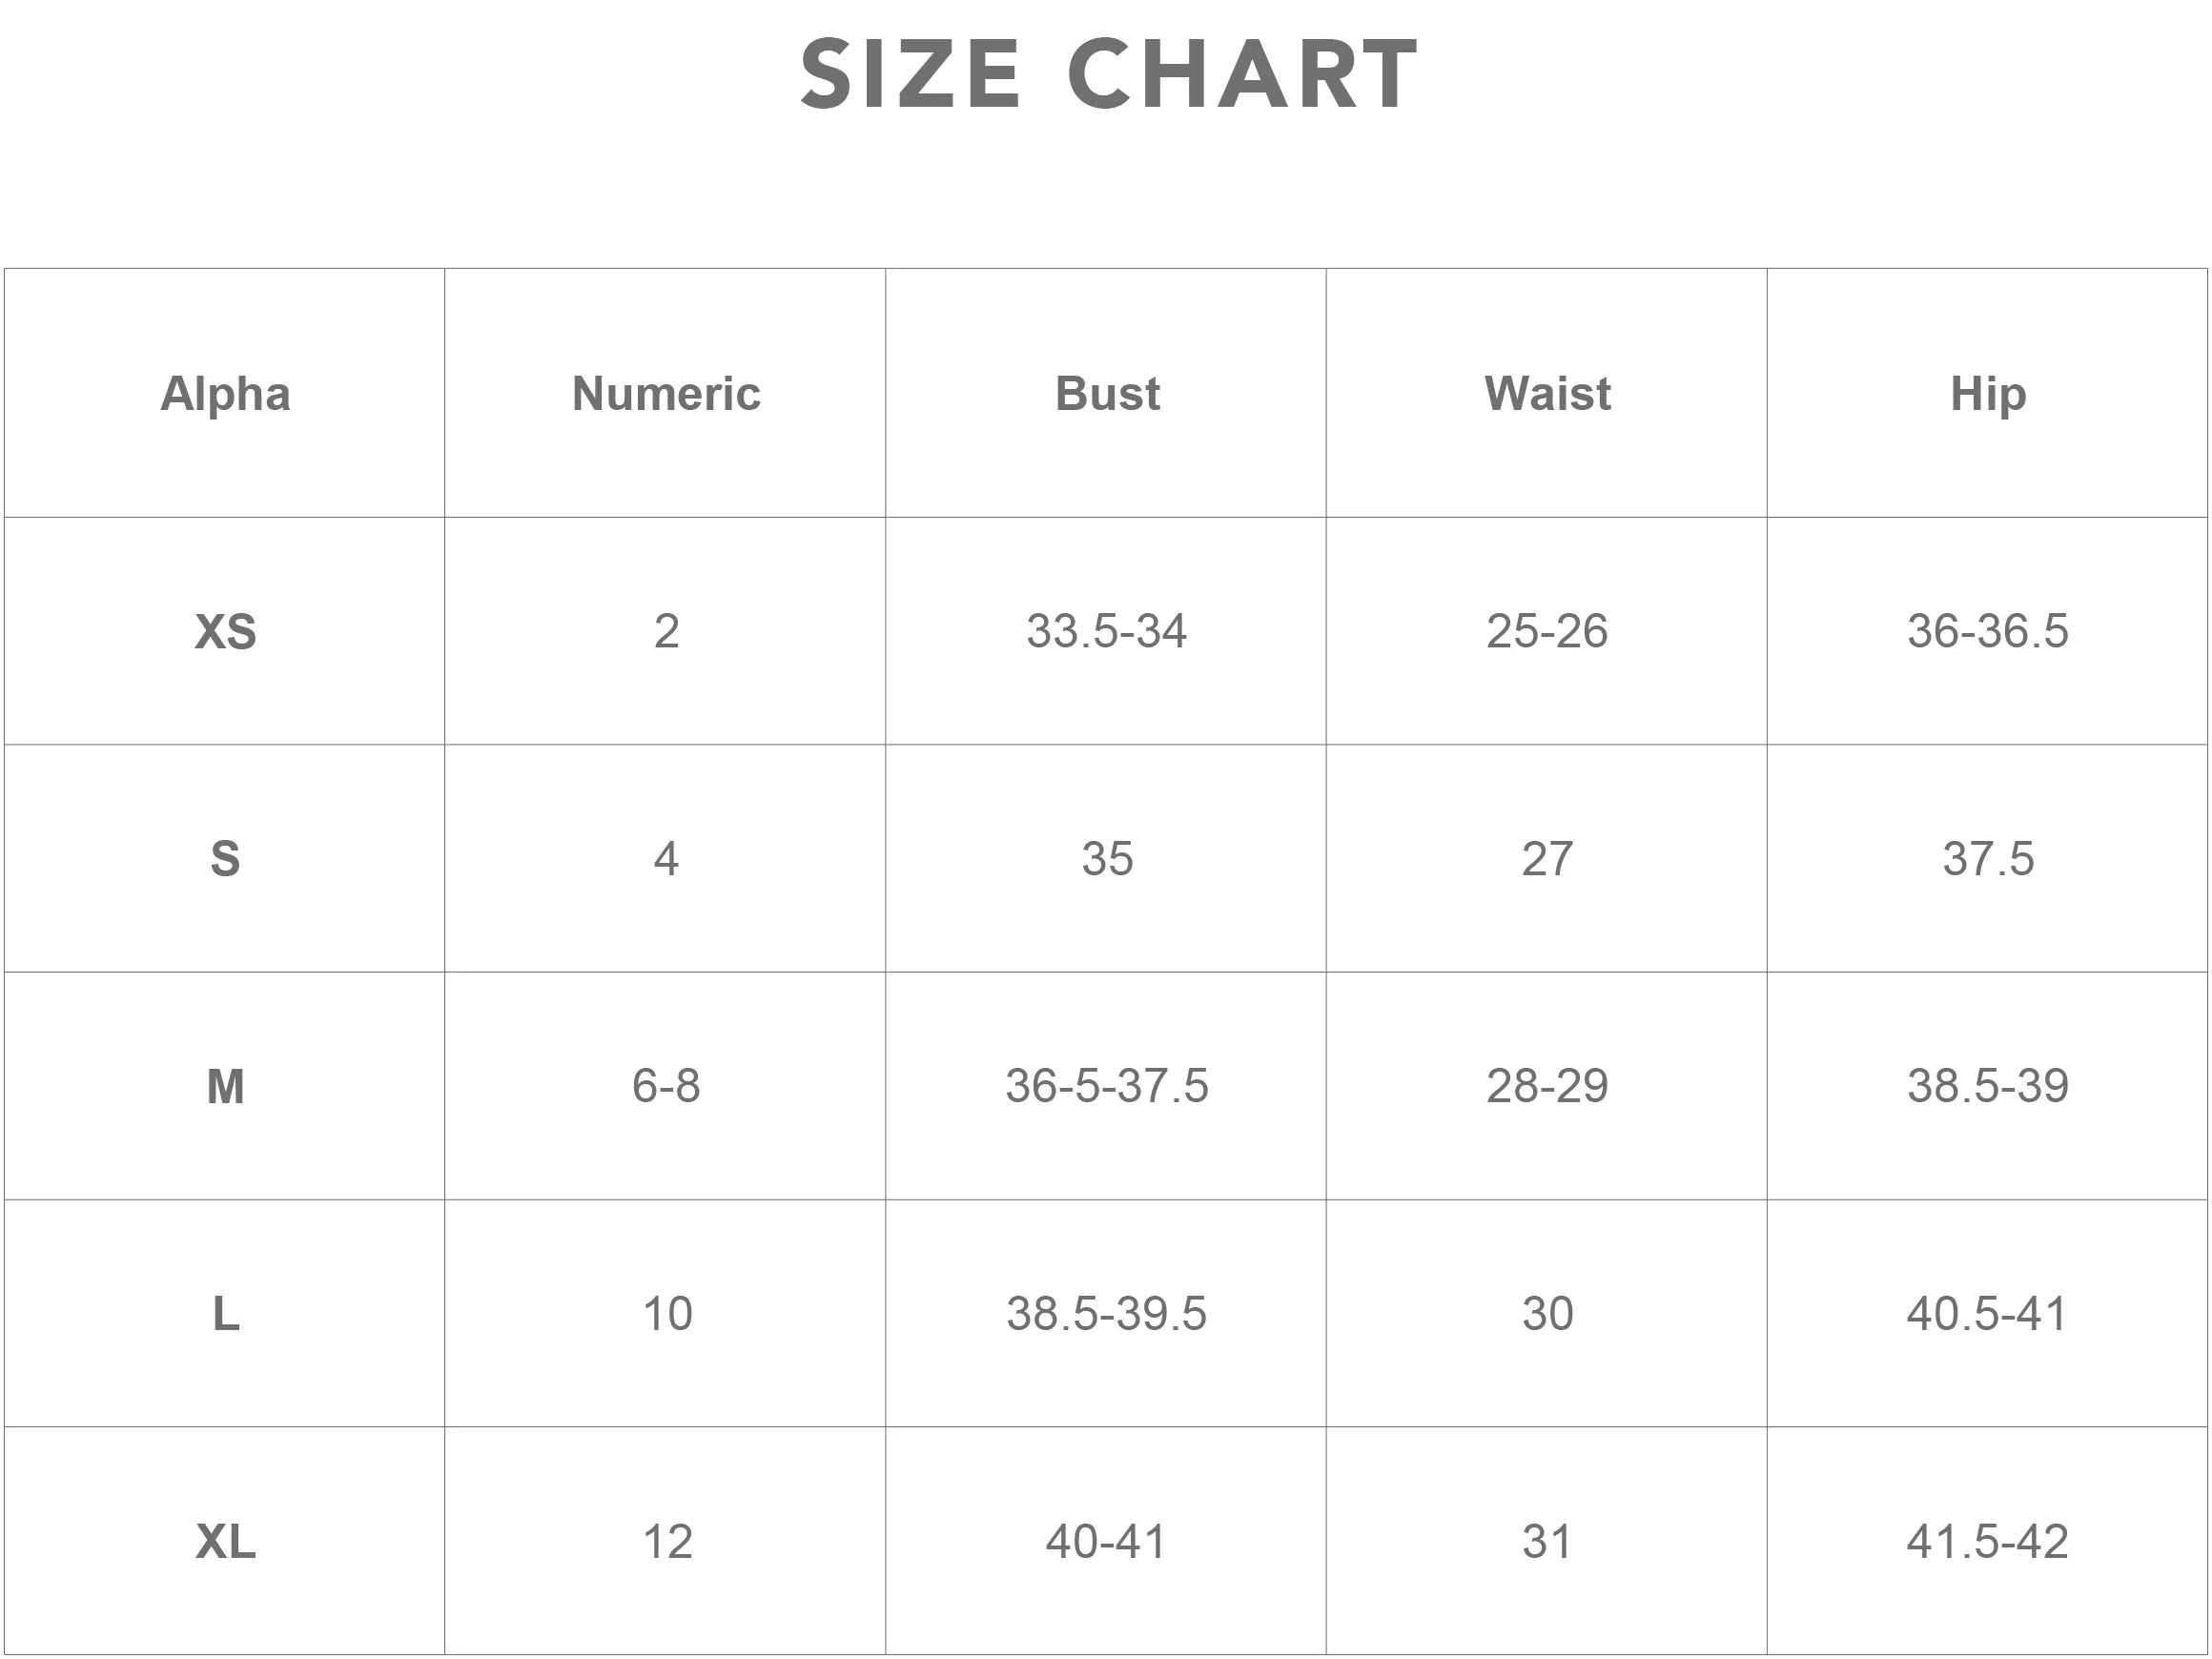Click the Waist column header
This screenshot has height=1659, width=2212.
click(1547, 394)
